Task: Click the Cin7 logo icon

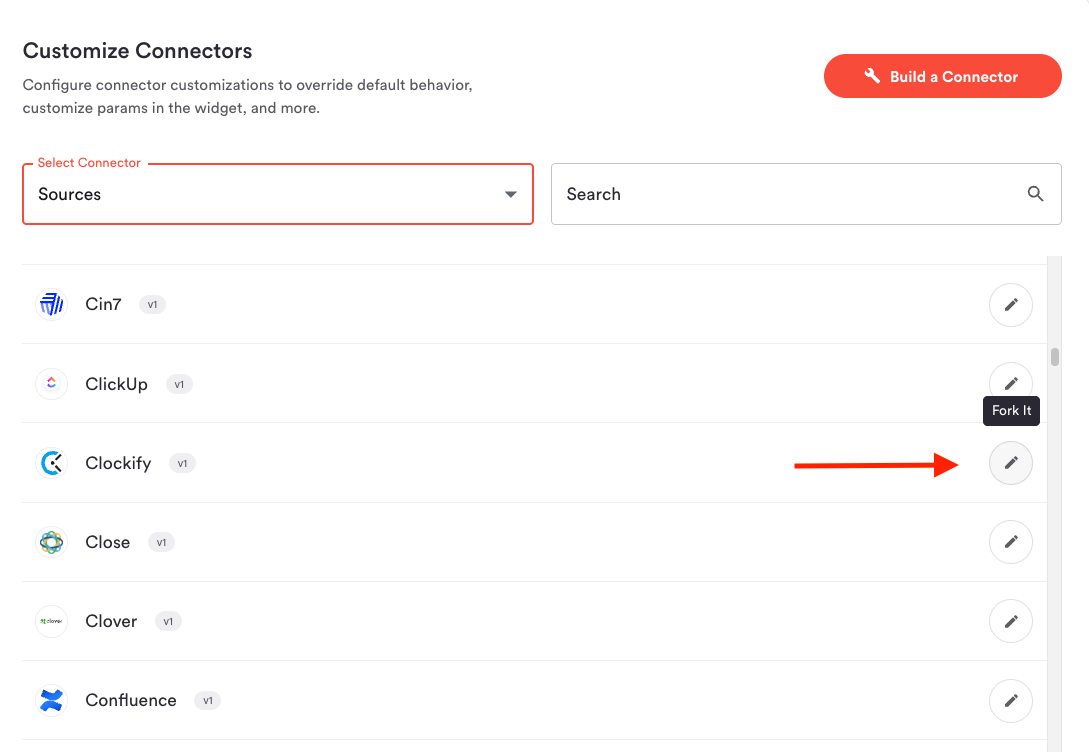Action: (x=51, y=304)
